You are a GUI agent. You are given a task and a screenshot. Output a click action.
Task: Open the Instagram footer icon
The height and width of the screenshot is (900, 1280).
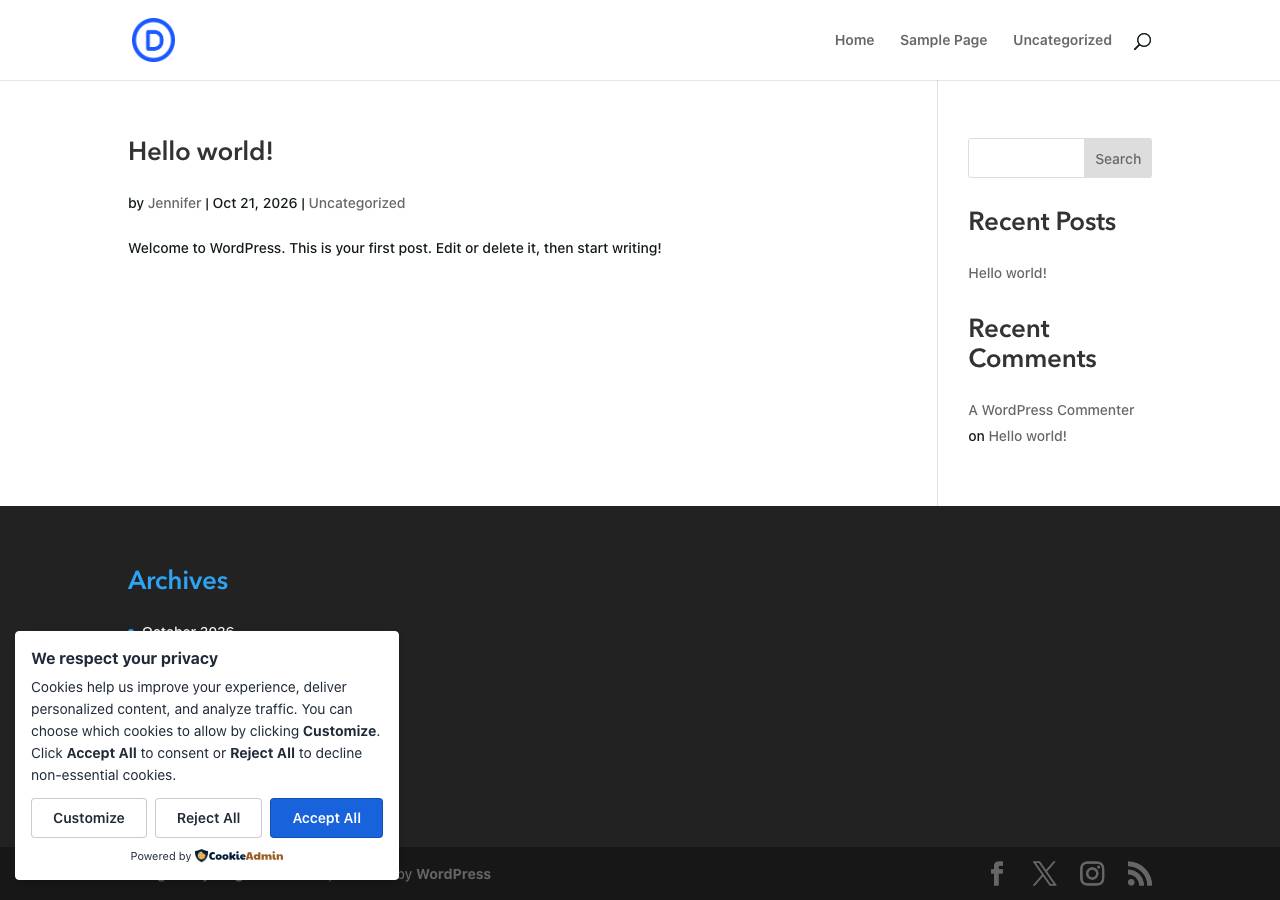(1092, 874)
